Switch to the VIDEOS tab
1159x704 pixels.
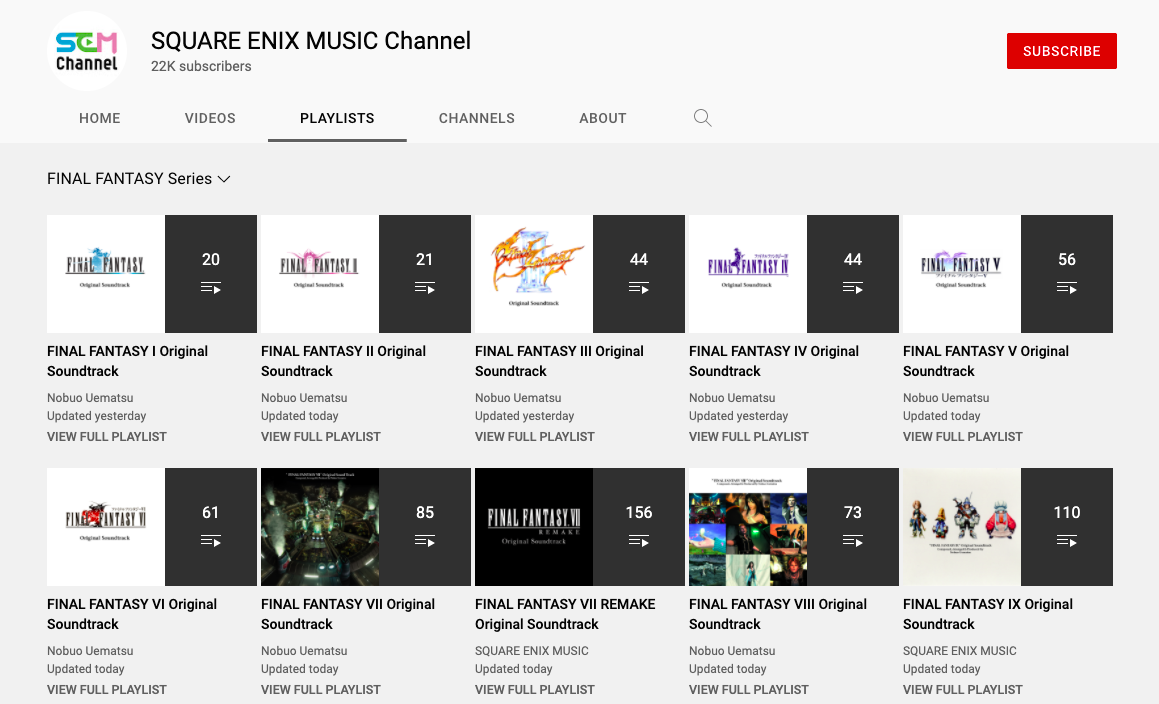(210, 118)
